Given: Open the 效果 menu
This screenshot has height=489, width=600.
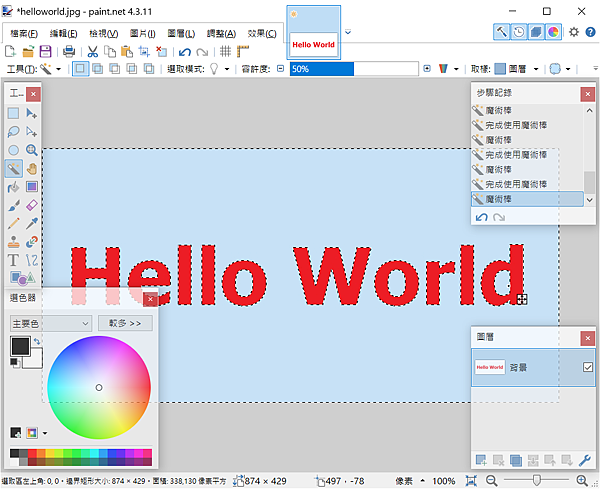Looking at the screenshot, I should pos(262,33).
